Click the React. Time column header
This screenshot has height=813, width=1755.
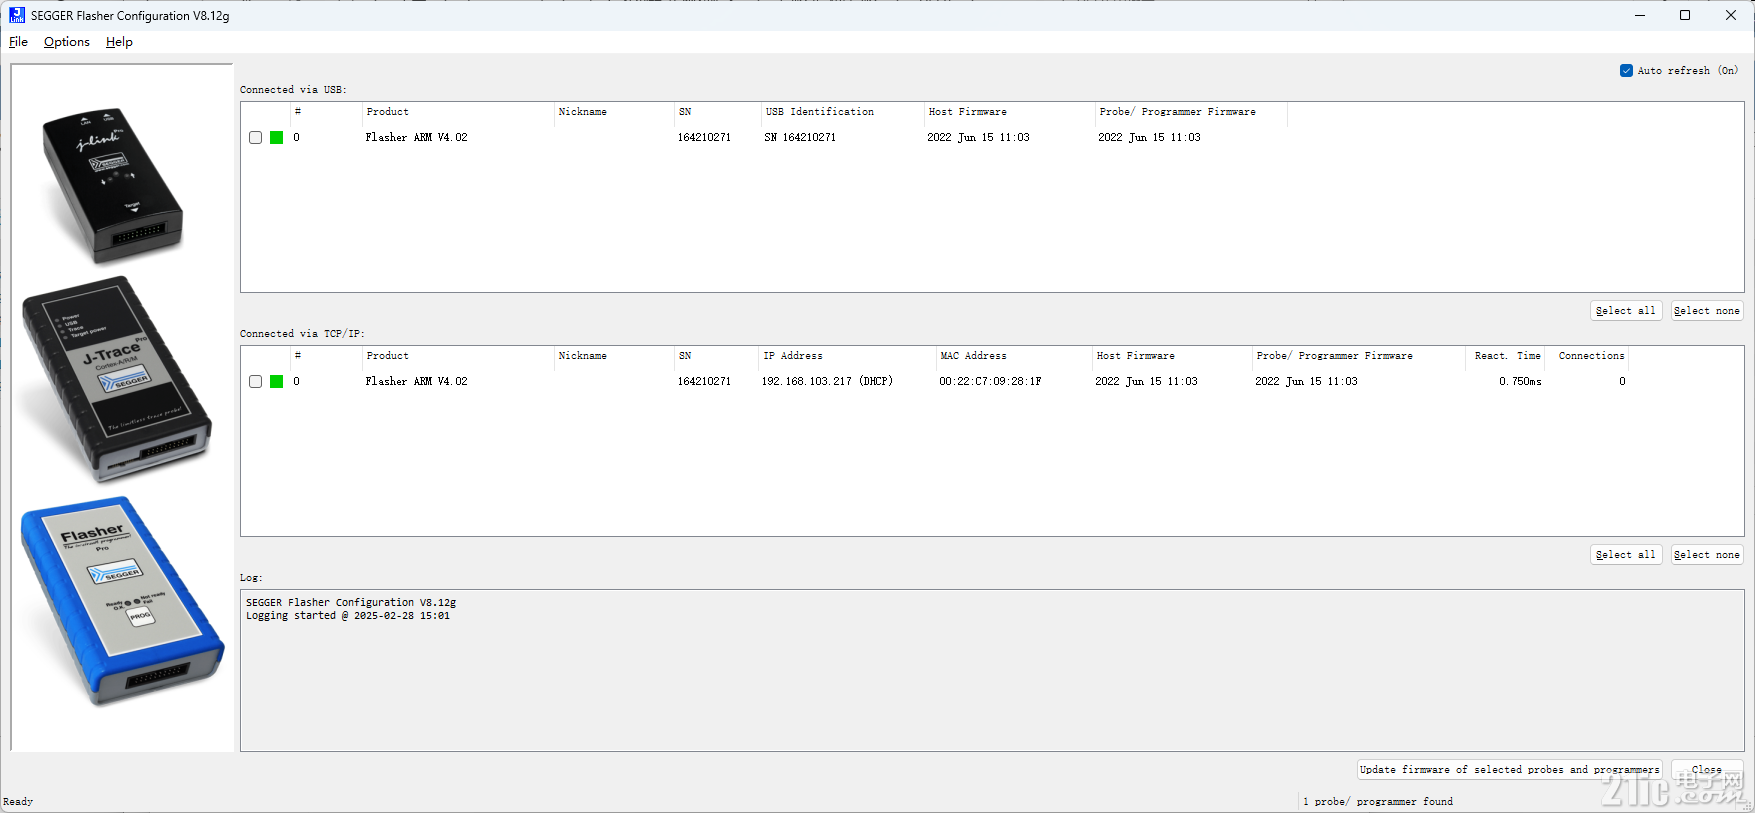pos(1507,356)
